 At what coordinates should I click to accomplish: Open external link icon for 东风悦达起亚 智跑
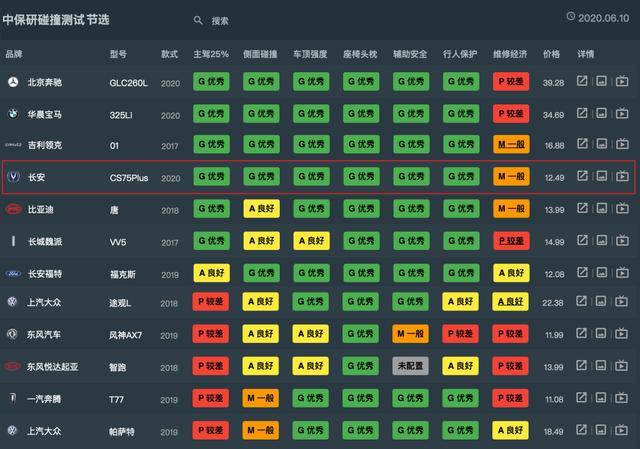581,365
